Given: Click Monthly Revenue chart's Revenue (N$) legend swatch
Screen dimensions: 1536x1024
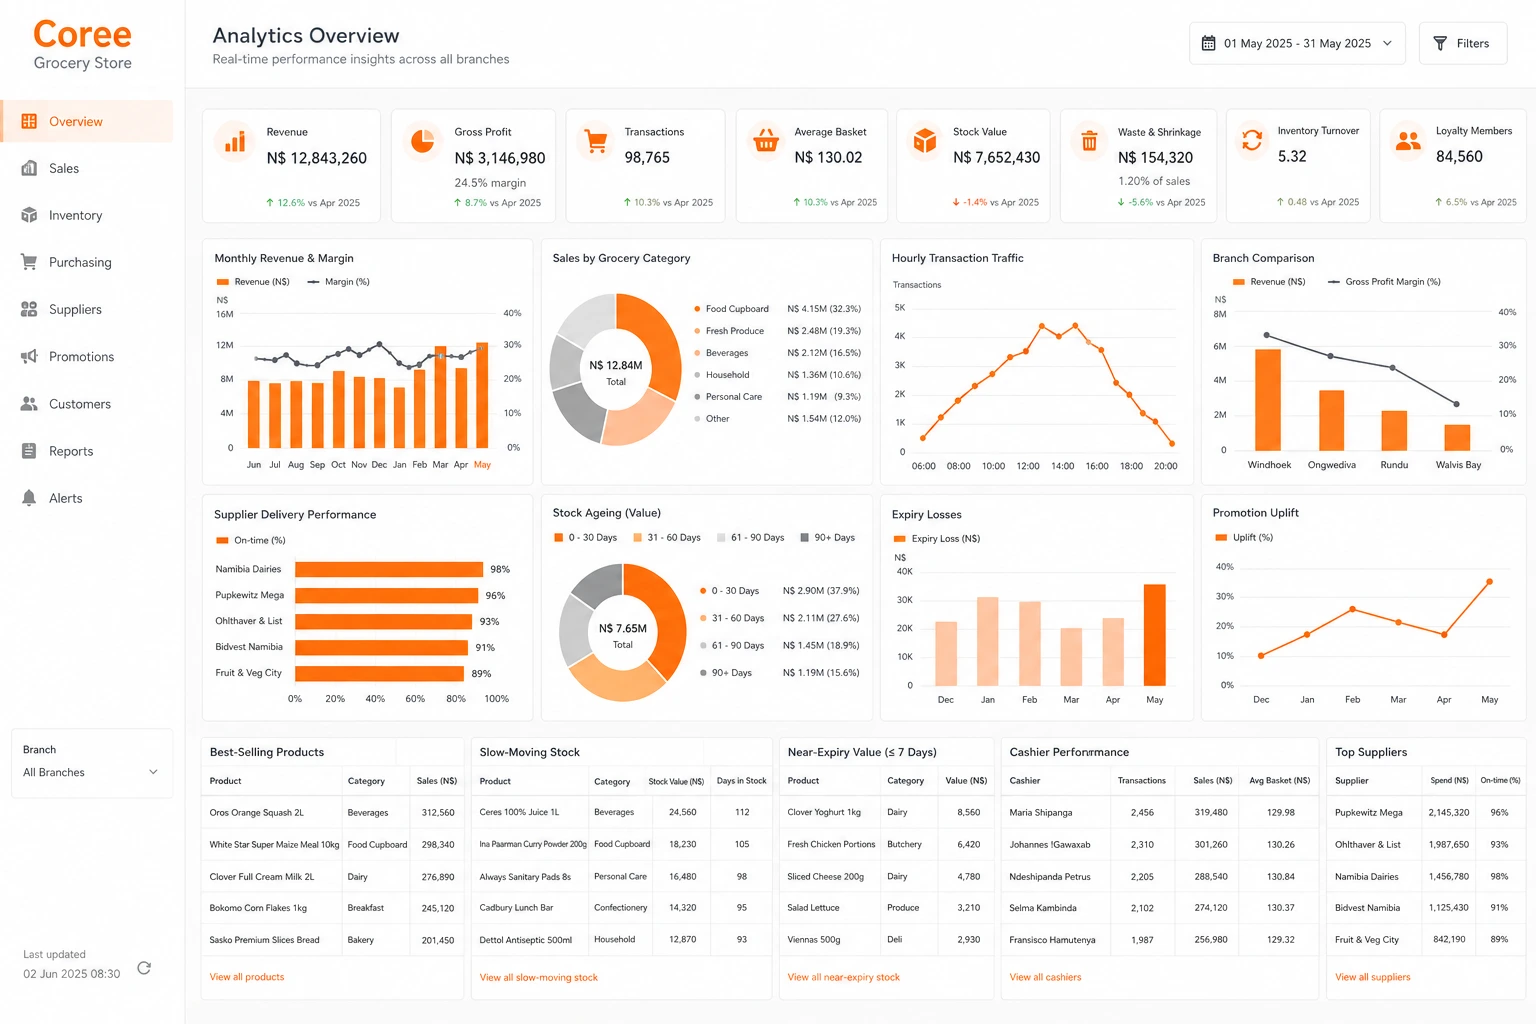Looking at the screenshot, I should coord(223,282).
